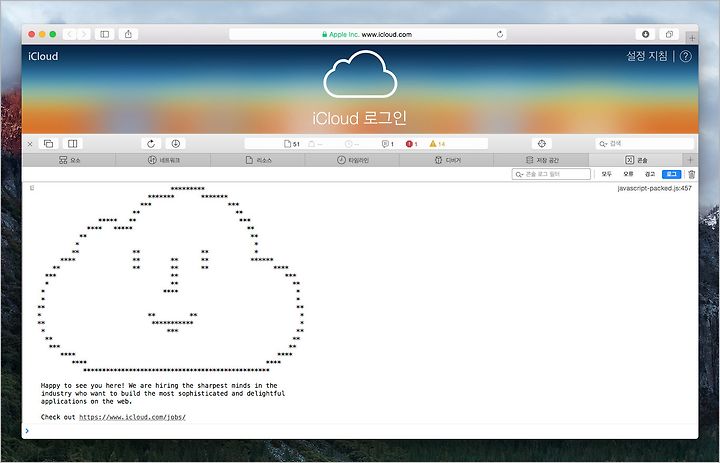
Task: Switch to the 네트워크 (Network) tab
Action: click(x=163, y=160)
